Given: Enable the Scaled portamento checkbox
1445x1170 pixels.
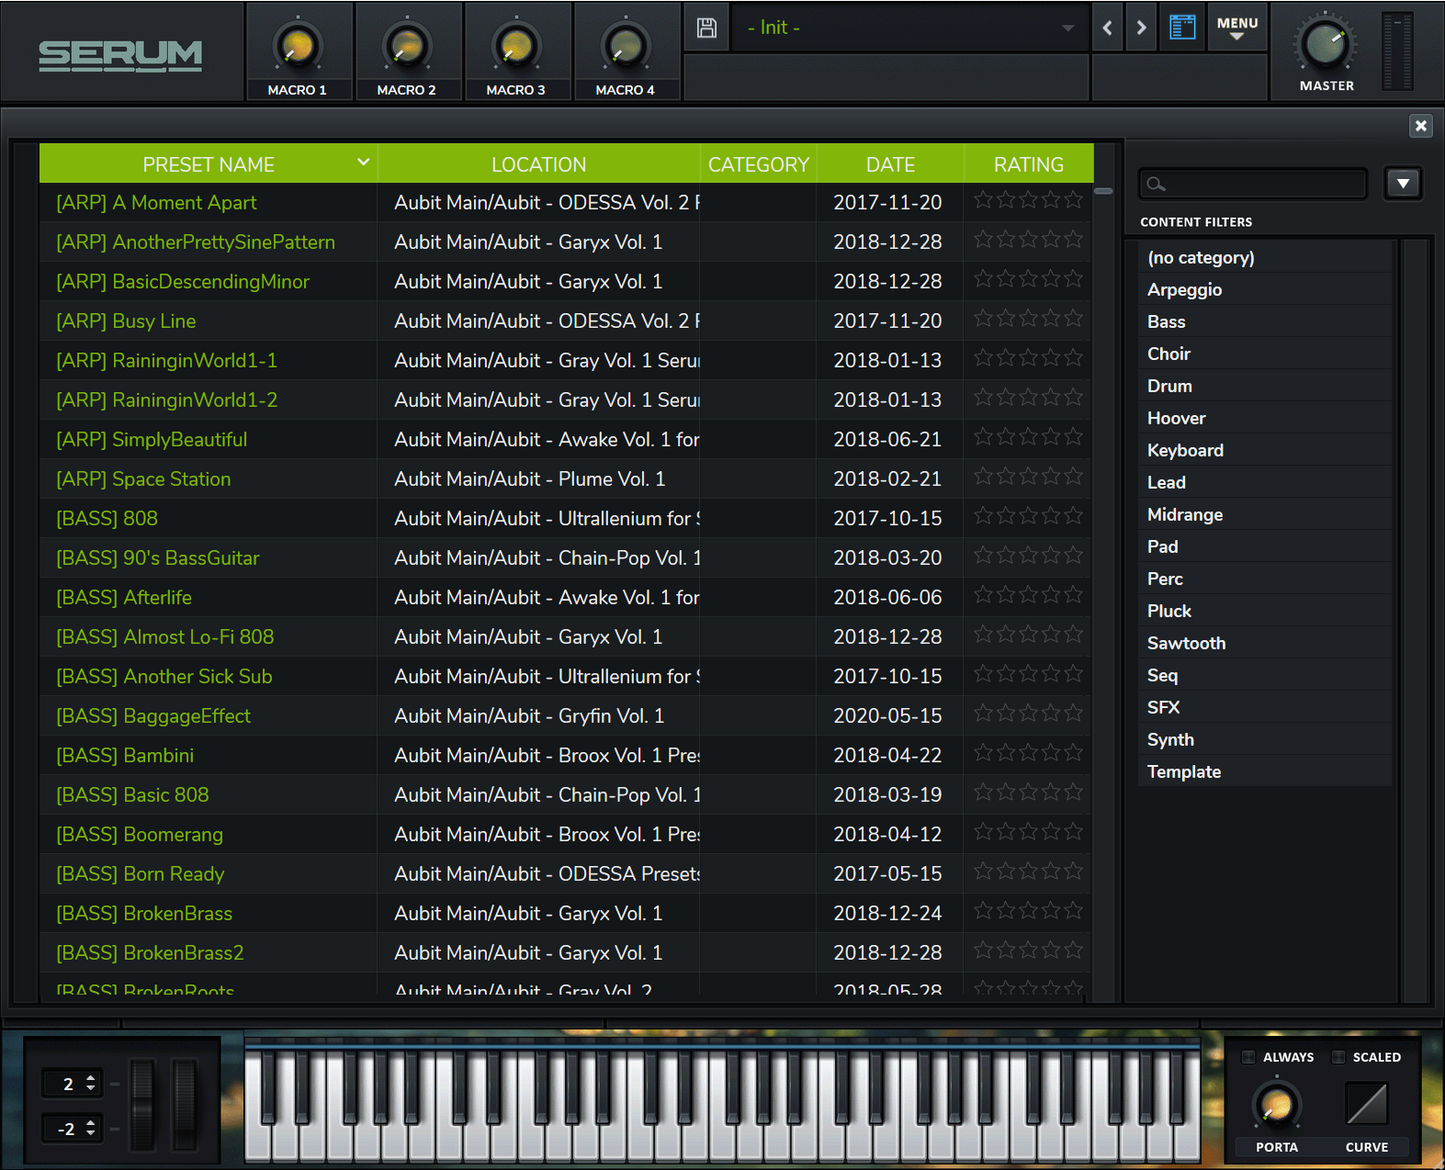Looking at the screenshot, I should pos(1338,1057).
